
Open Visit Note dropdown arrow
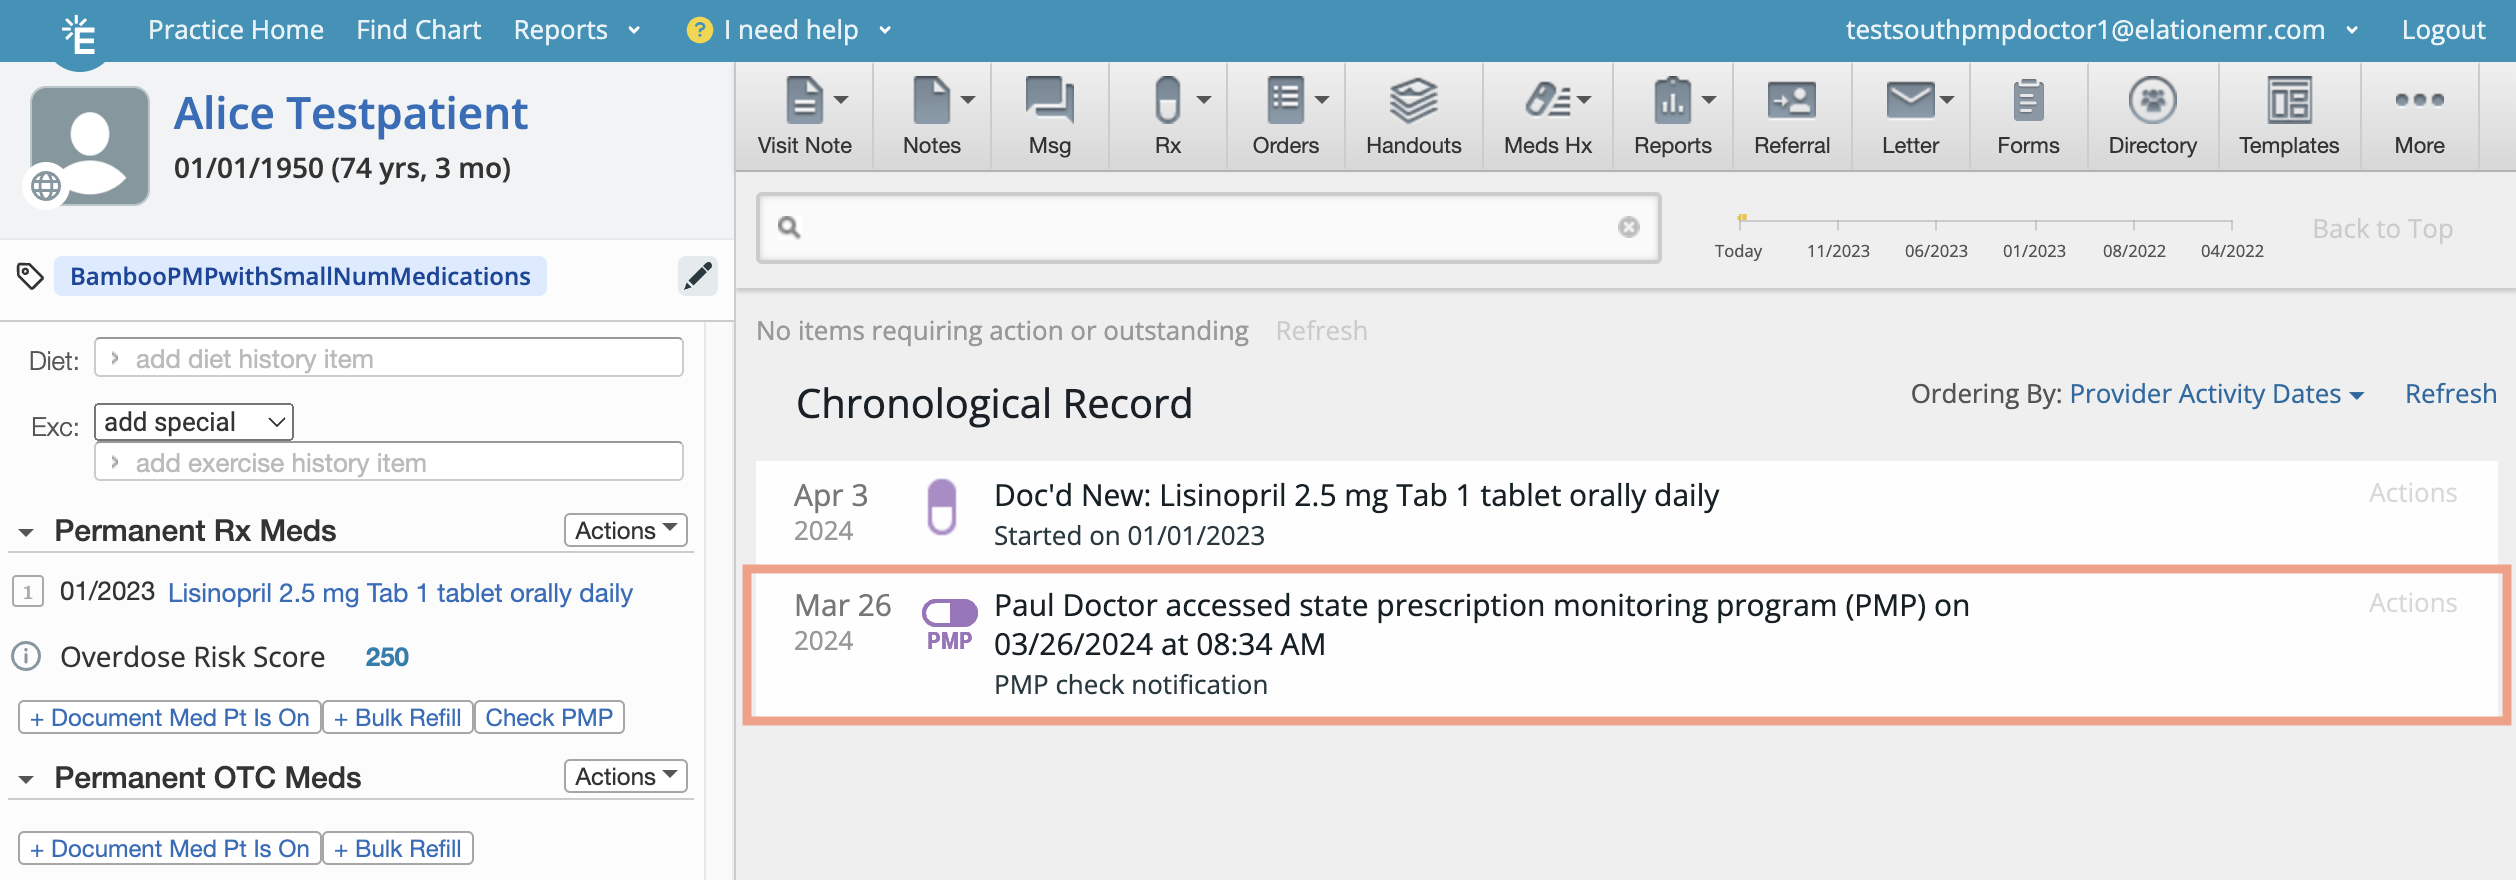click(x=841, y=99)
